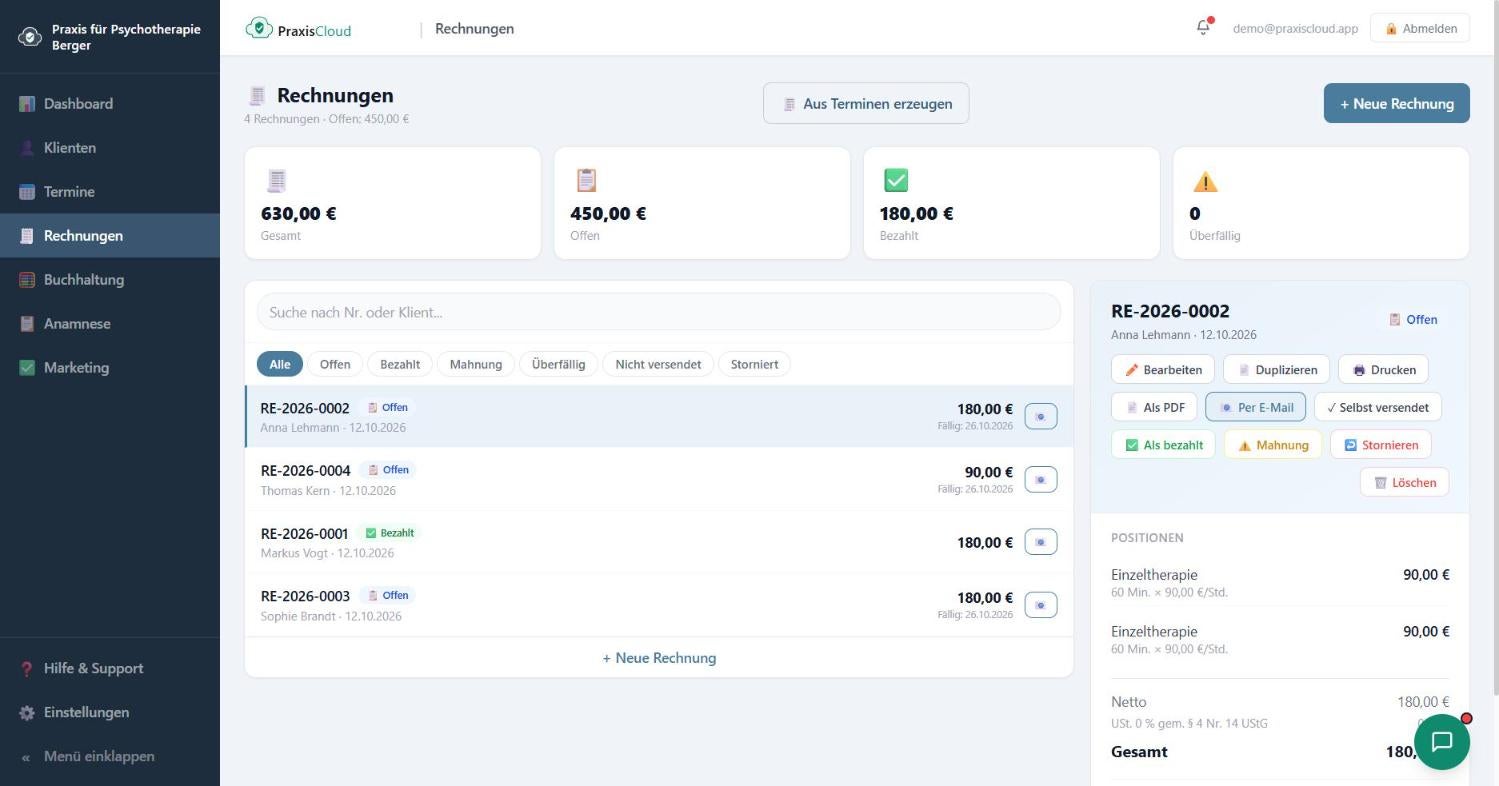Click envelope icon for RE-2026-0001 row

pyautogui.click(x=1041, y=542)
